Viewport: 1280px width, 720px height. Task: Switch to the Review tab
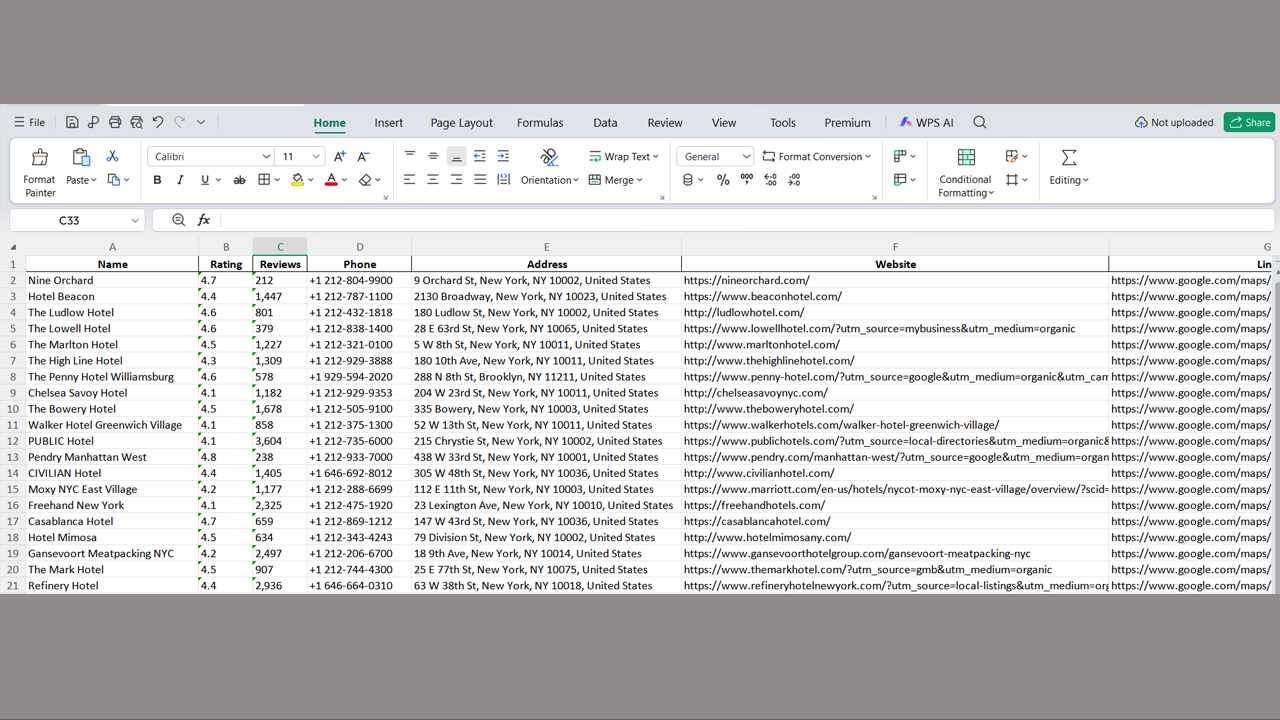(x=665, y=122)
